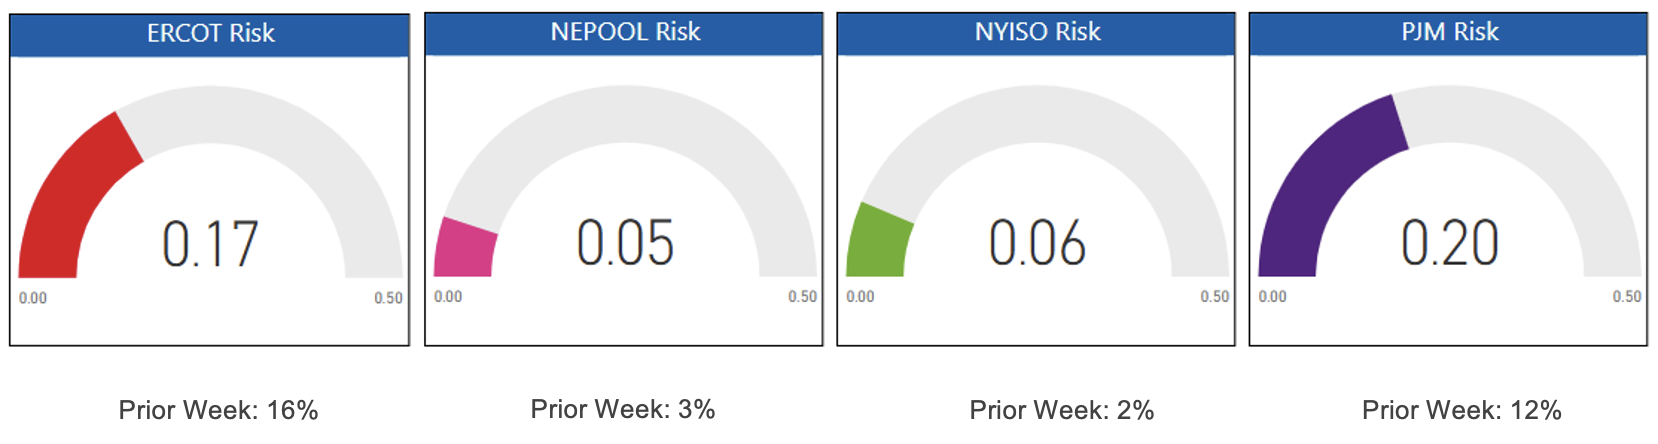
Task: Select the 0.20 reading in PJM gauge
Action: tap(1449, 243)
